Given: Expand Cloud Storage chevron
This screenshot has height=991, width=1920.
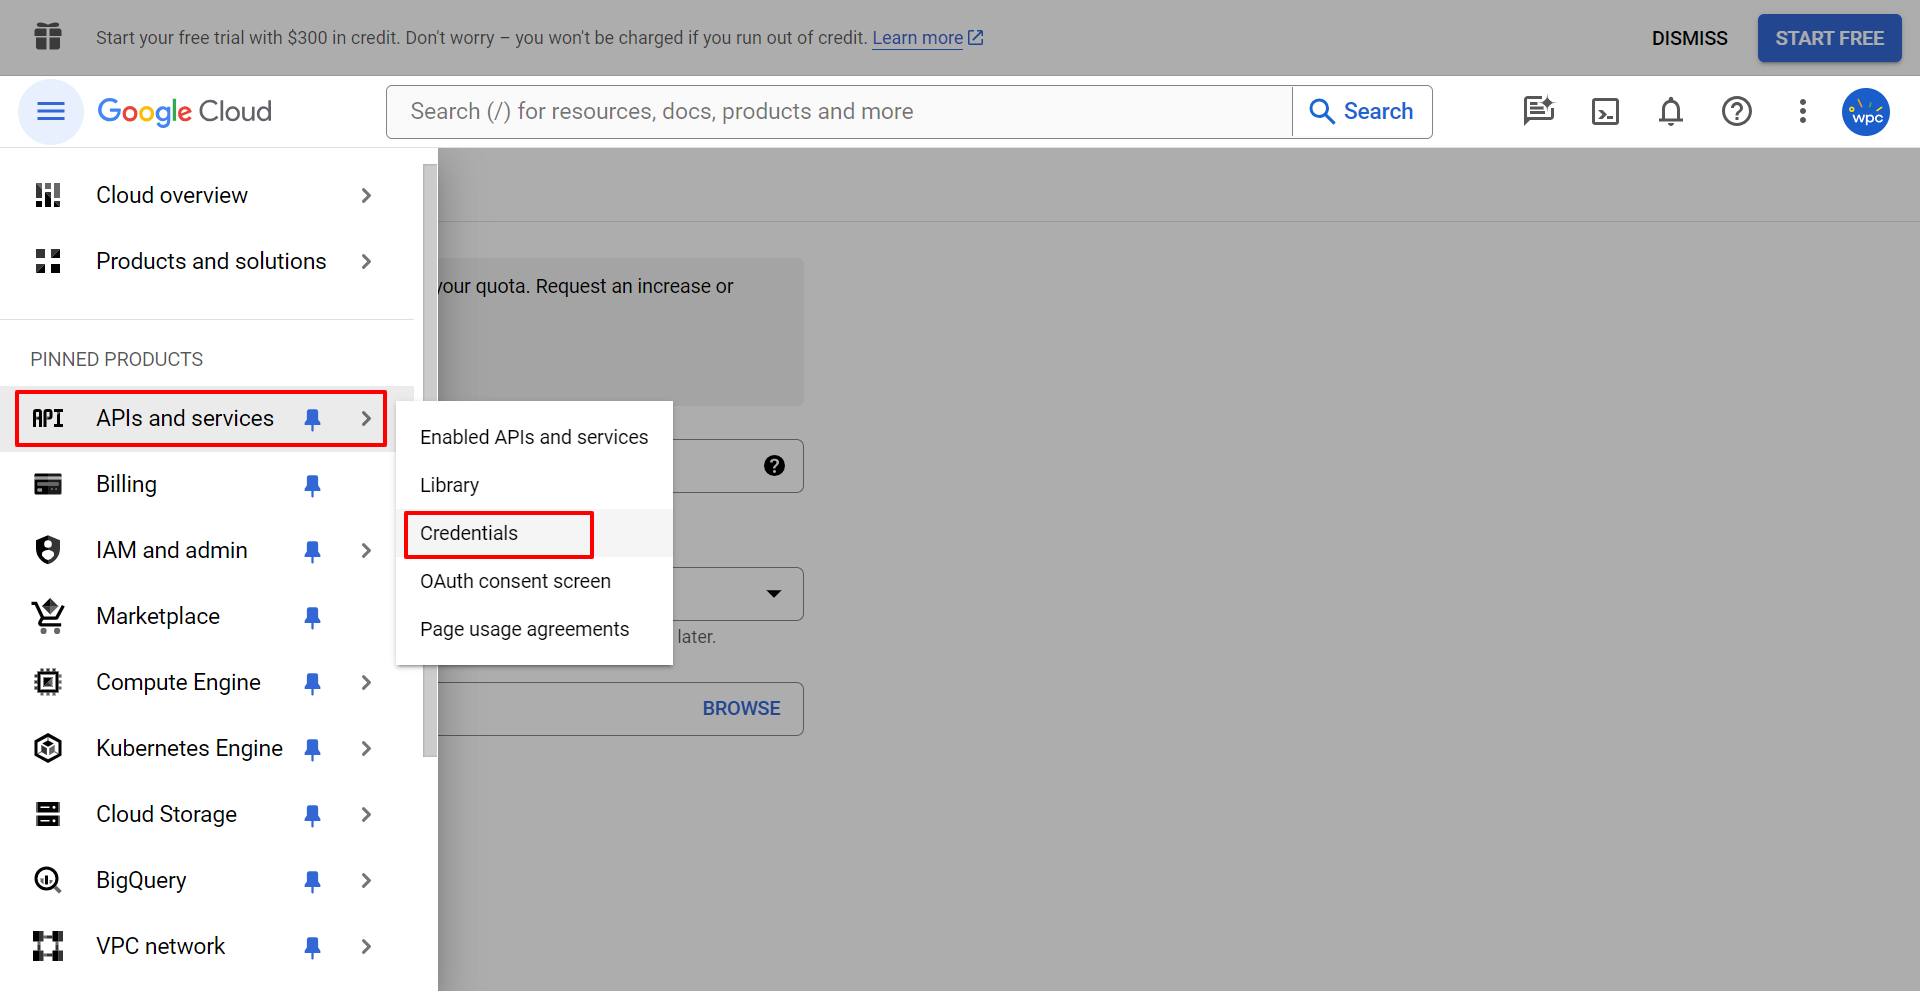Looking at the screenshot, I should [x=366, y=814].
